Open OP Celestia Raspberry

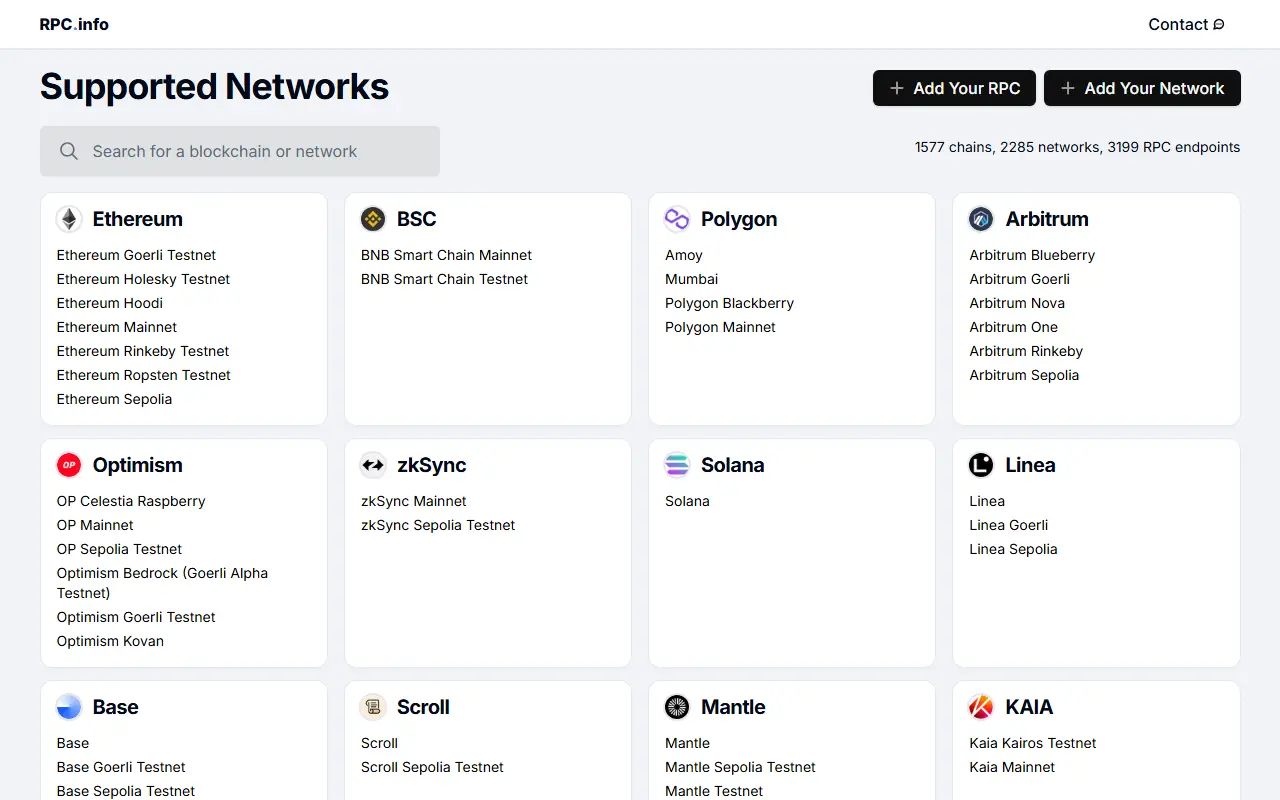[x=131, y=501]
